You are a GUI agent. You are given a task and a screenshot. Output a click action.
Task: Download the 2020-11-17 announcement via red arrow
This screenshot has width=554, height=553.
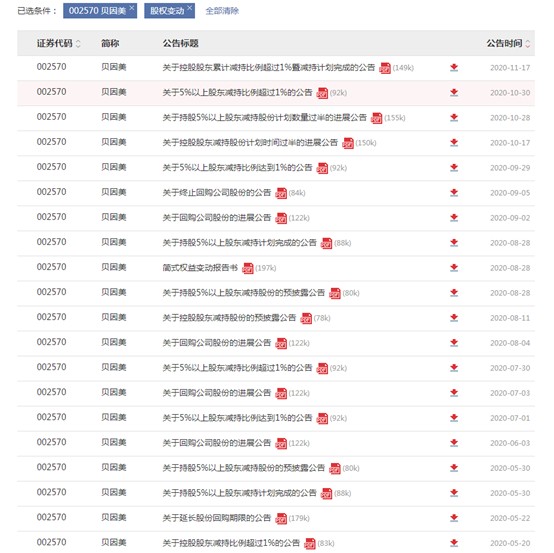tap(454, 67)
